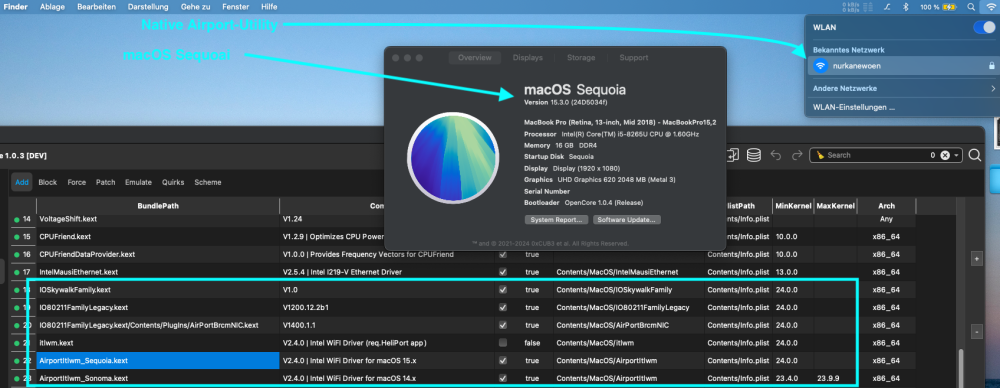Screen dimensions: 1000x388
Task: Uncheck enabled box for IO80211FamilyLegacy.kext row
Action: click(503, 308)
